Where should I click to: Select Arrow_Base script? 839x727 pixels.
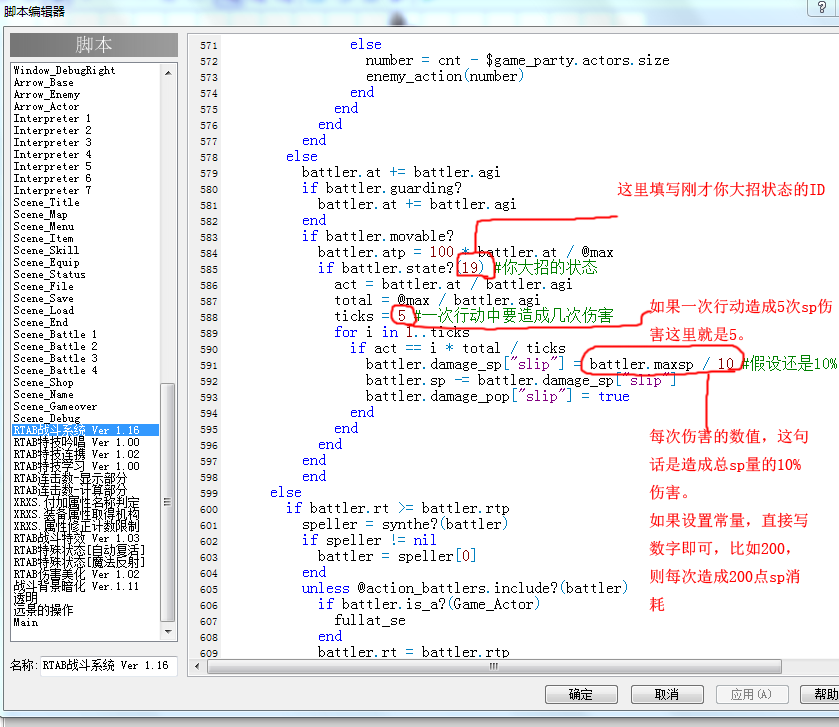[x=43, y=82]
